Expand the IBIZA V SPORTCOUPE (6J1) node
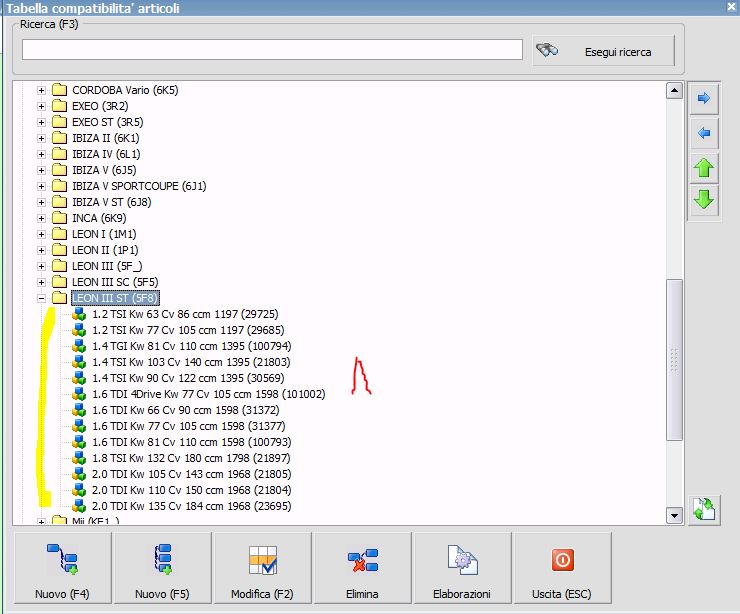This screenshot has width=740, height=614. coord(42,186)
